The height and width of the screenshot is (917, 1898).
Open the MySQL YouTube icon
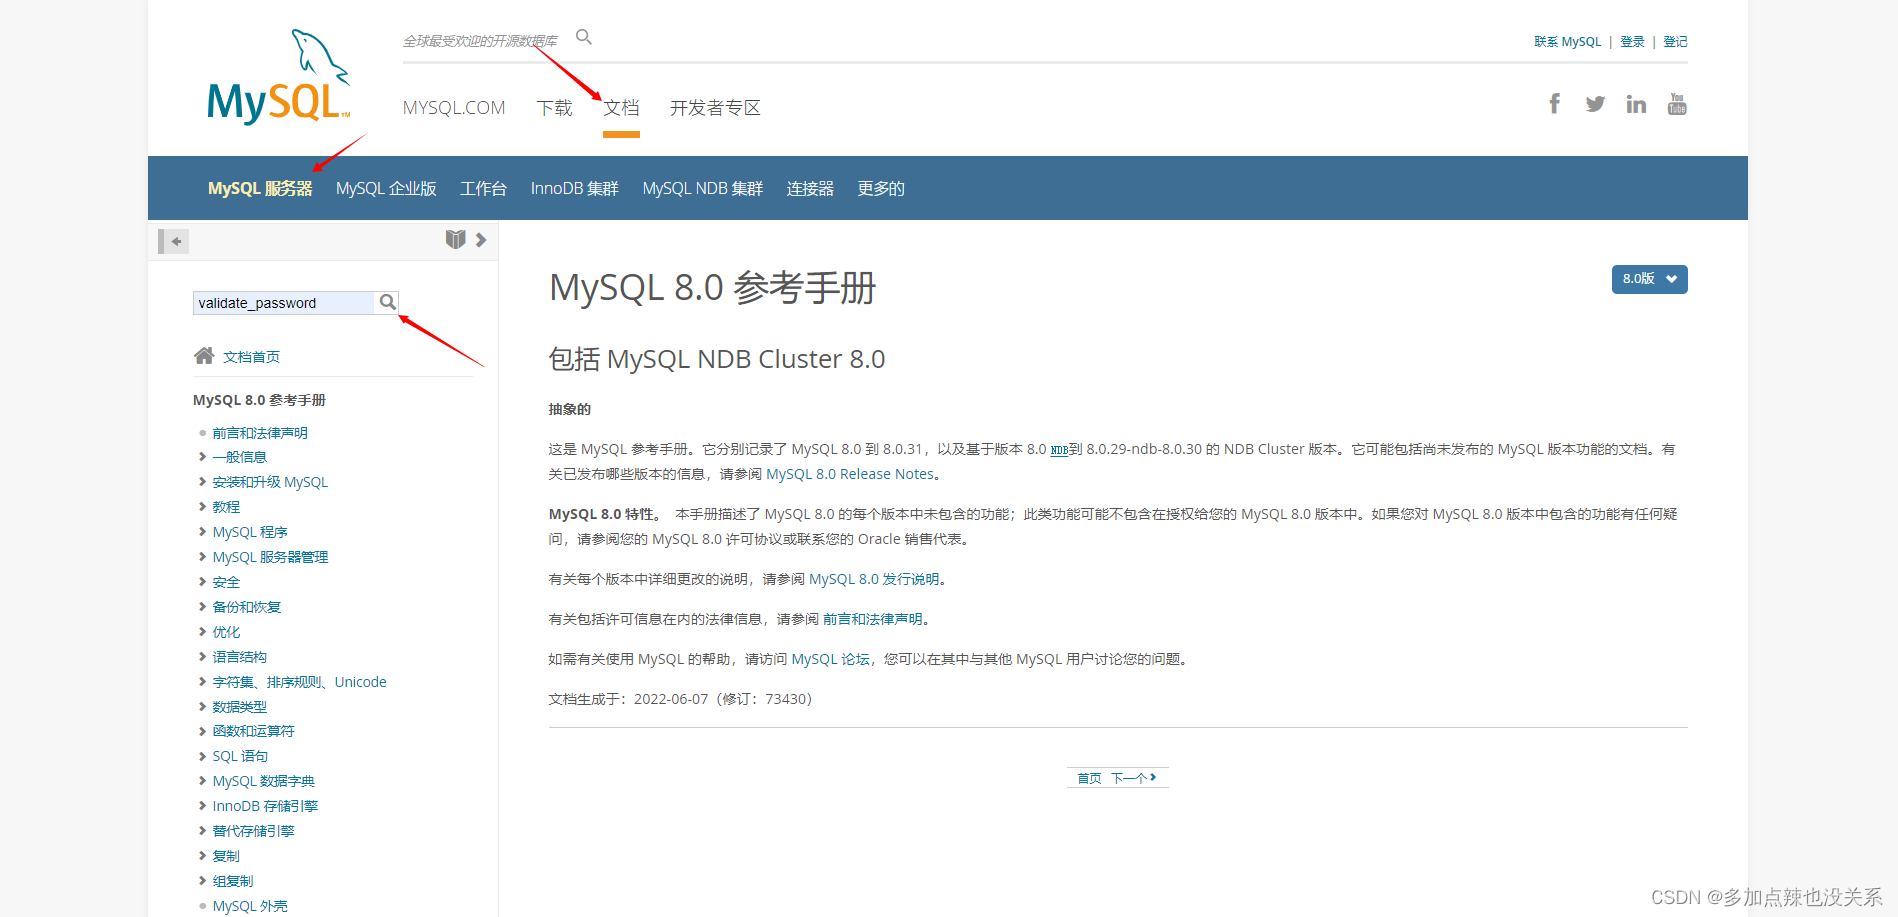[1677, 104]
